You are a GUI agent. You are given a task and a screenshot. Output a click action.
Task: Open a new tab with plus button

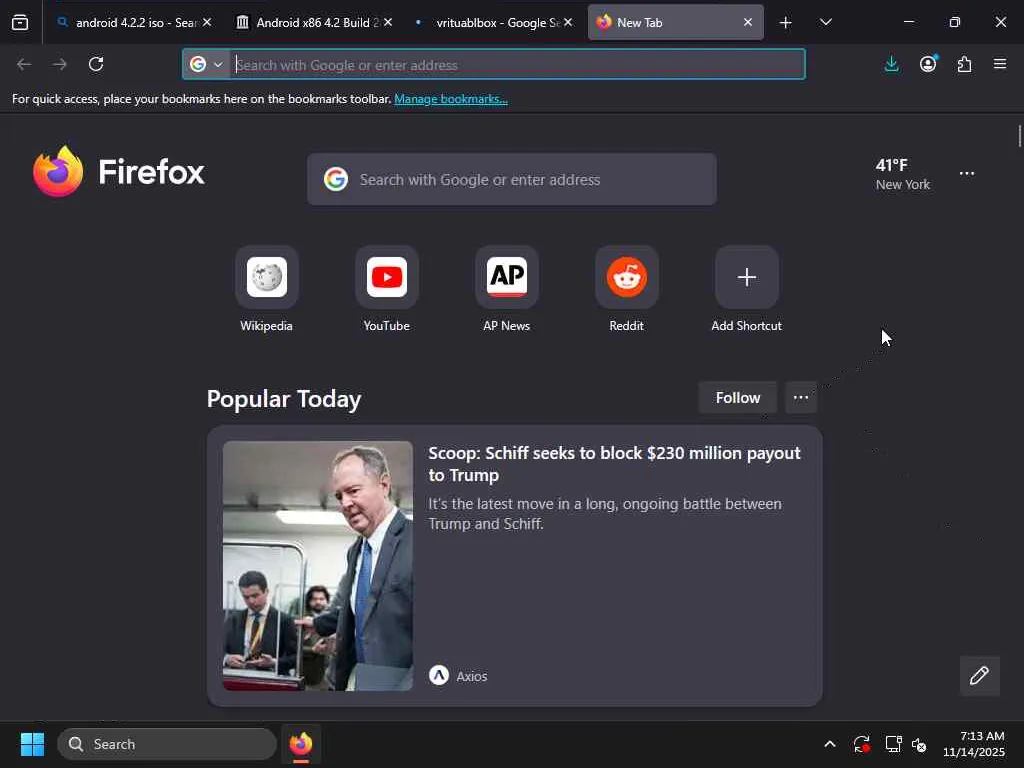786,22
